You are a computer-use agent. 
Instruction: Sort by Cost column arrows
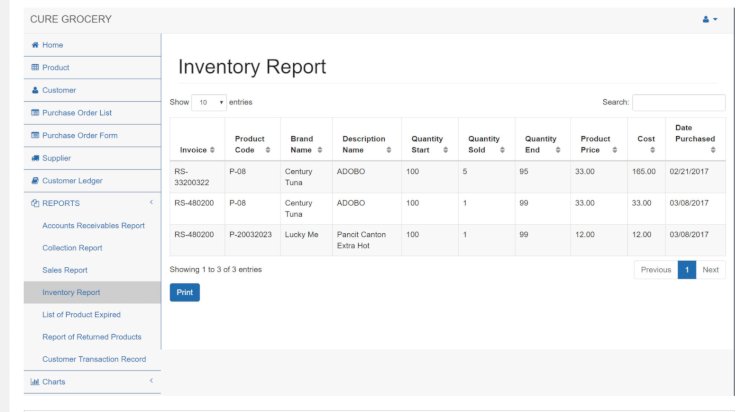click(652, 150)
